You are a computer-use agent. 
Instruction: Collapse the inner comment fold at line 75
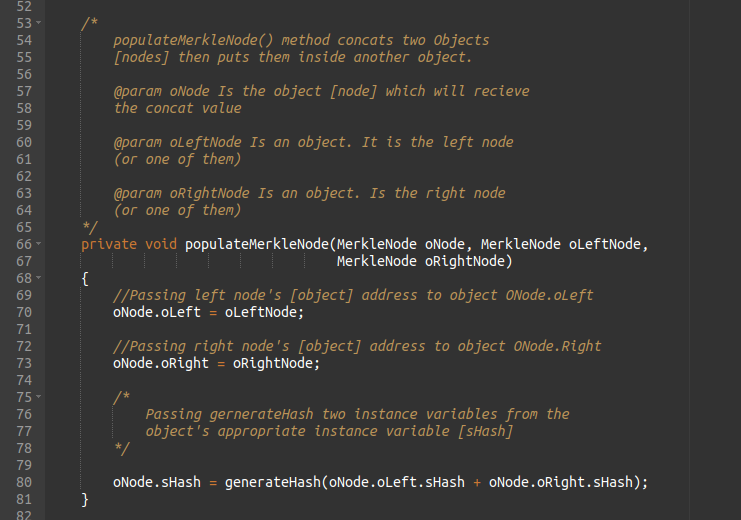(38, 396)
